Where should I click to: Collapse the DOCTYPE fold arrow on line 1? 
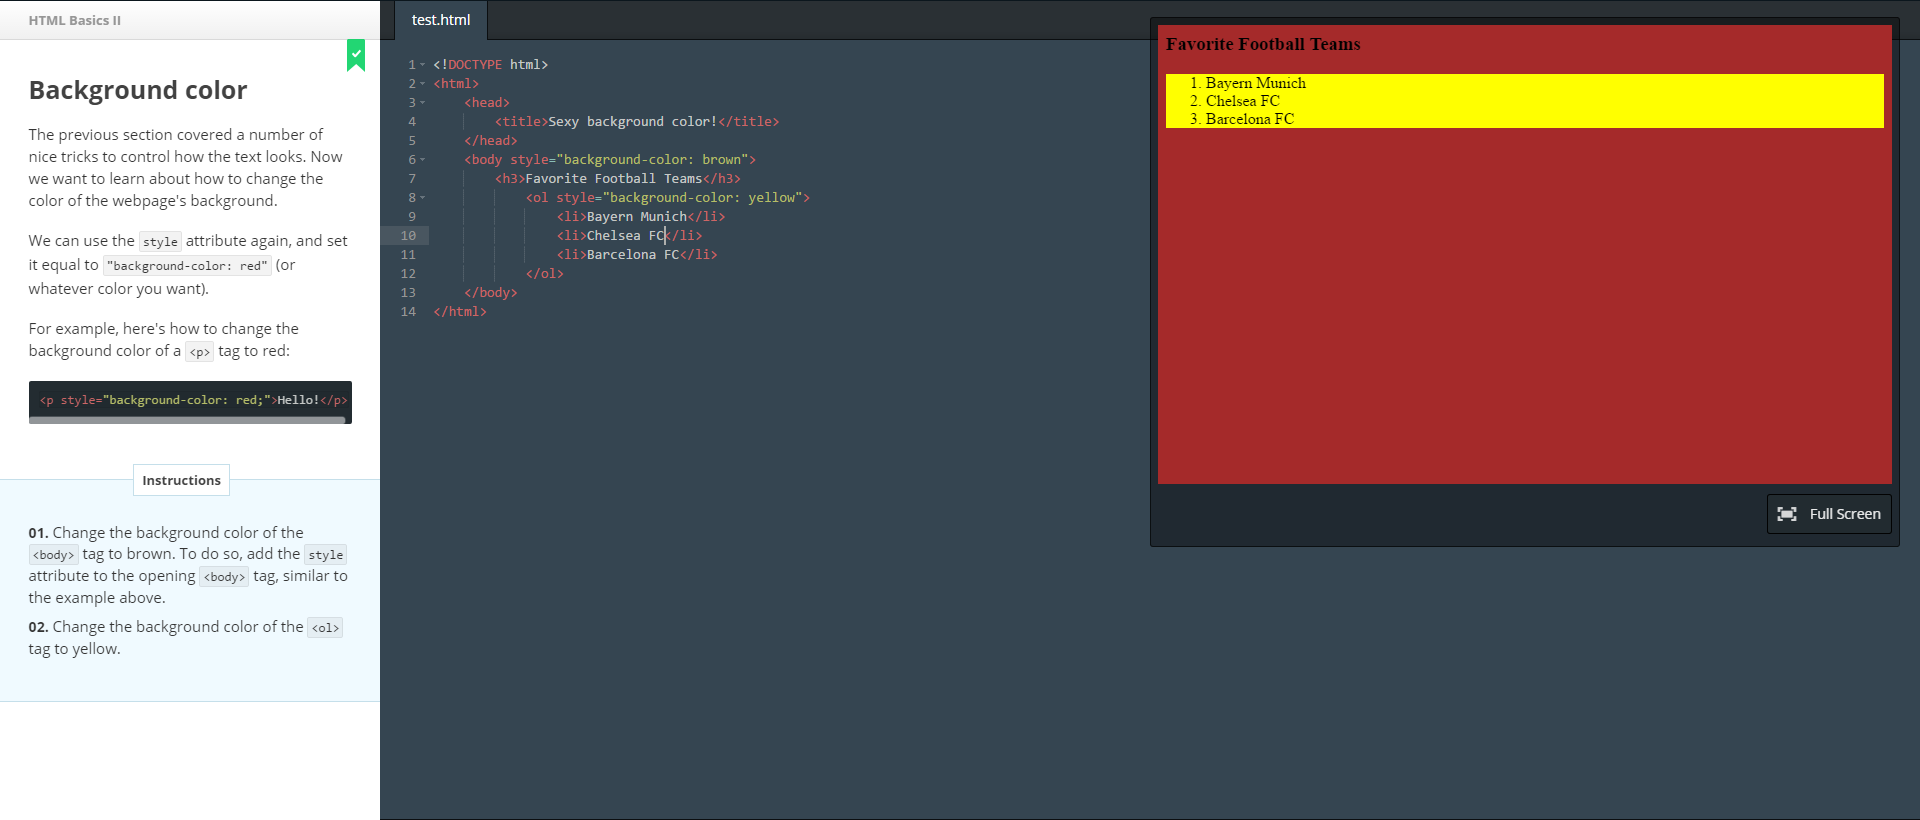point(423,65)
